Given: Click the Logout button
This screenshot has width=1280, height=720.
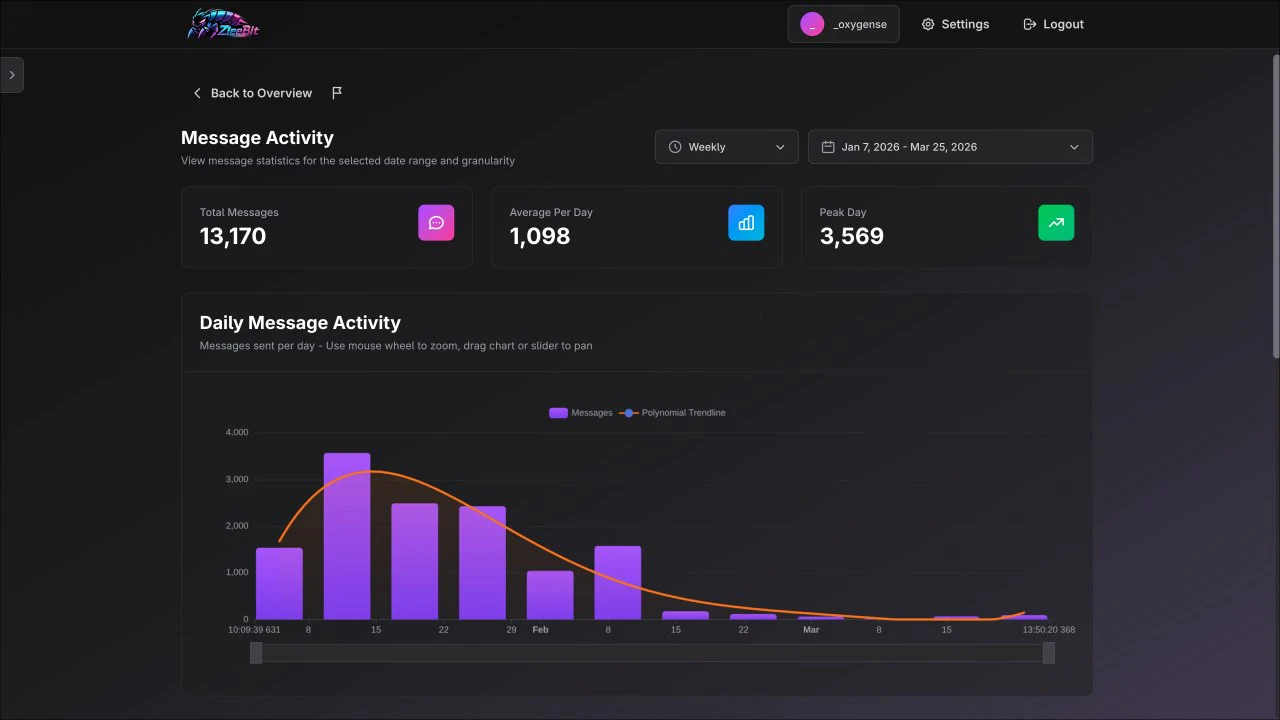Looking at the screenshot, I should tap(1053, 23).
